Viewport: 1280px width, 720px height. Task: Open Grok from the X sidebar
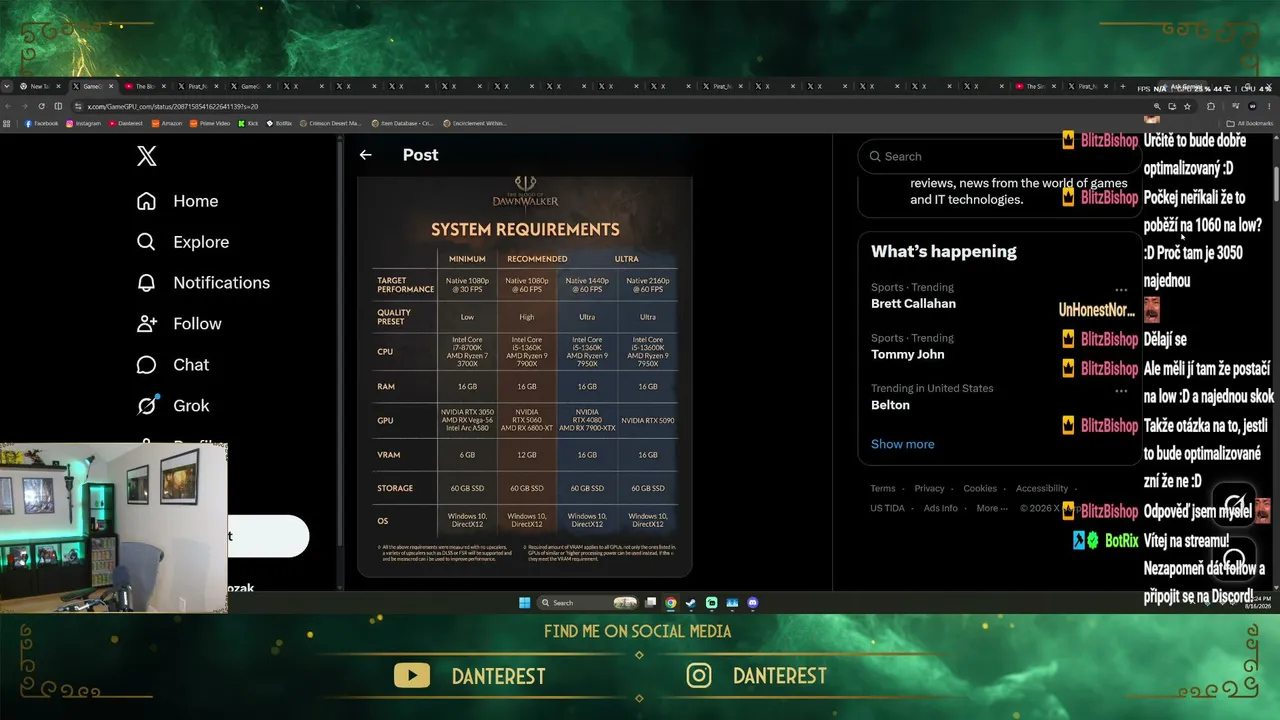[x=173, y=406]
